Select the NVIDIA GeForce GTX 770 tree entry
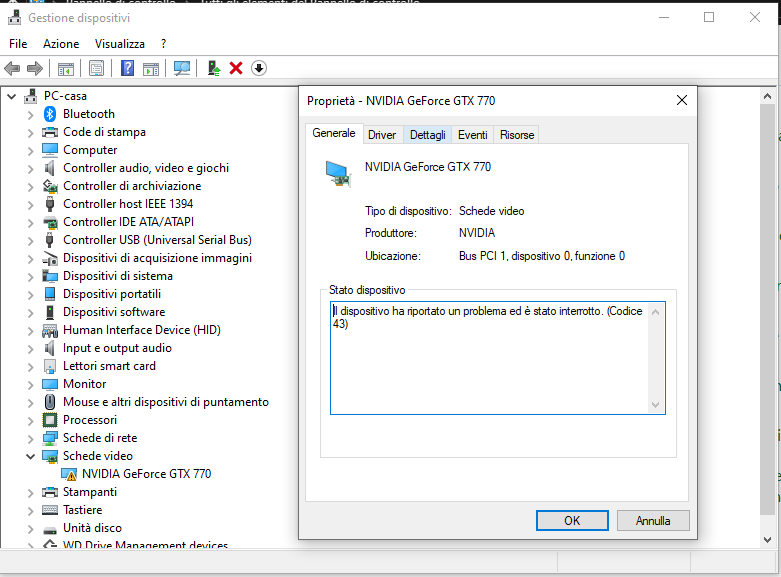This screenshot has width=781, height=577. point(146,474)
